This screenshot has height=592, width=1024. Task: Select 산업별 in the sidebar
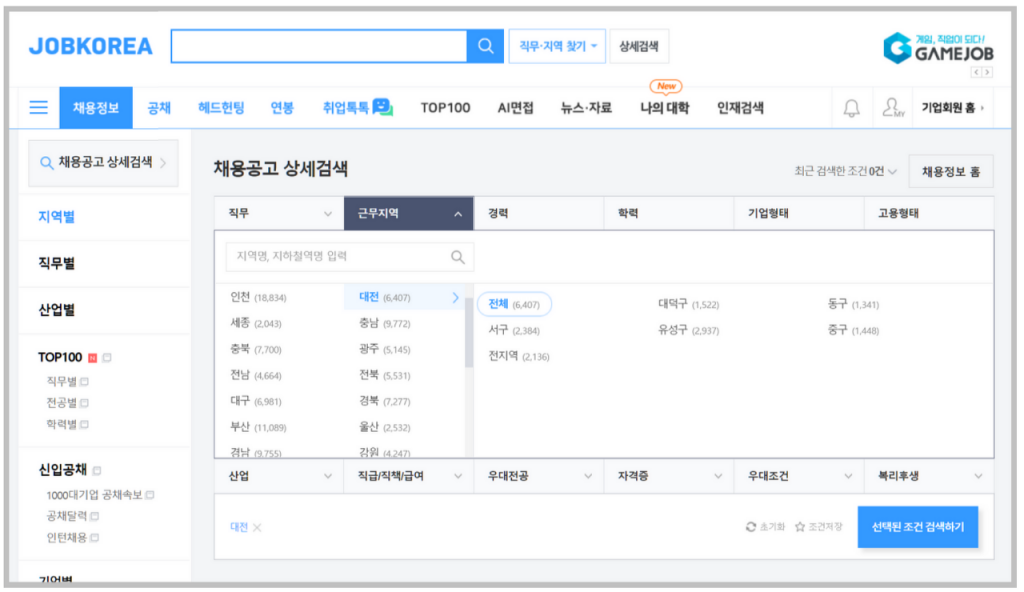pyautogui.click(x=56, y=310)
